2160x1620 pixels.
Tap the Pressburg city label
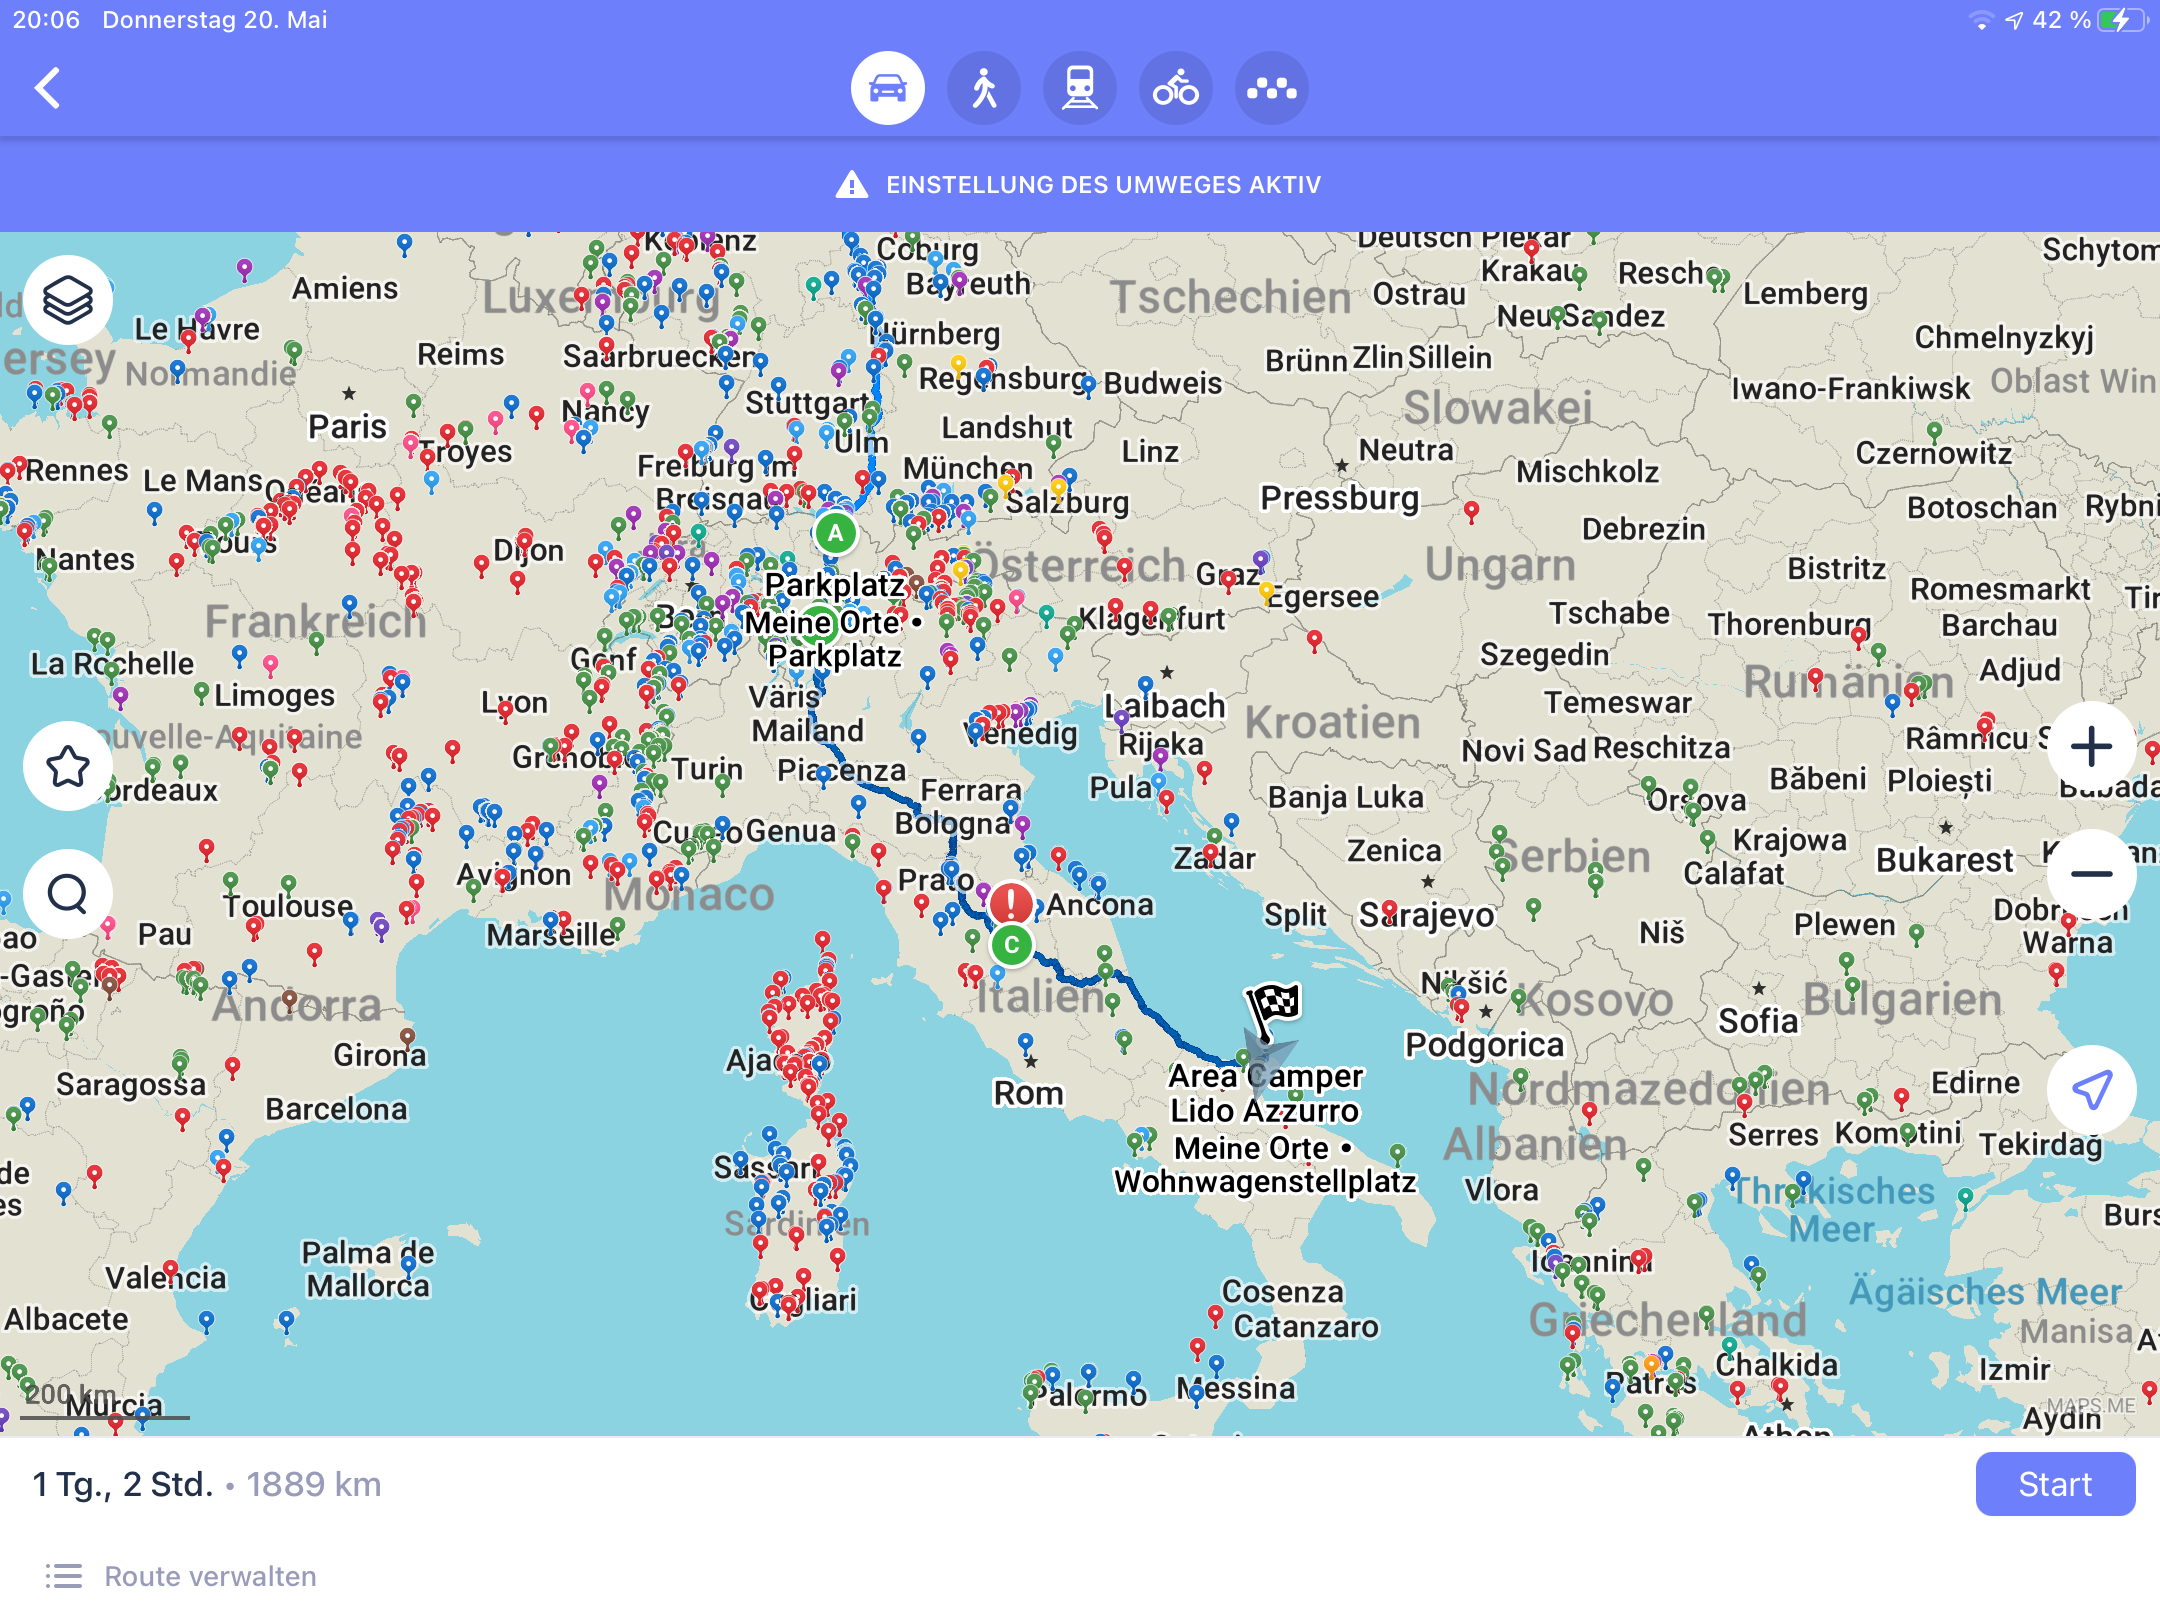click(1339, 497)
